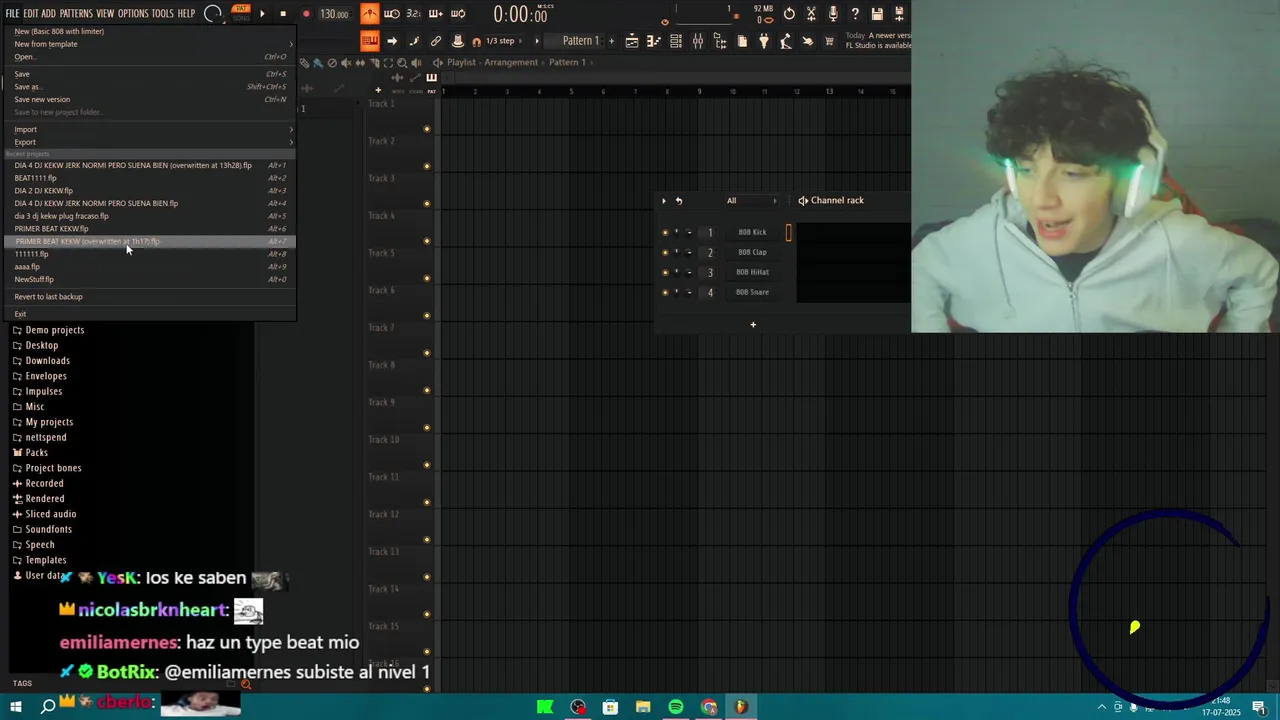The width and height of the screenshot is (1280, 720).
Task: Click the 808 Snare channel button
Action: coord(752,292)
